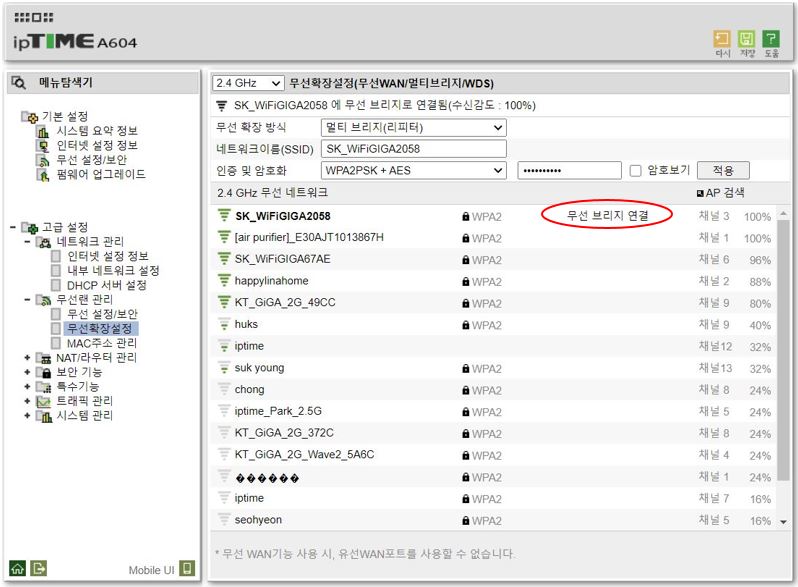Click the NAT/라우터 관리 folder icon
The height and width of the screenshot is (587, 798).
point(44,358)
